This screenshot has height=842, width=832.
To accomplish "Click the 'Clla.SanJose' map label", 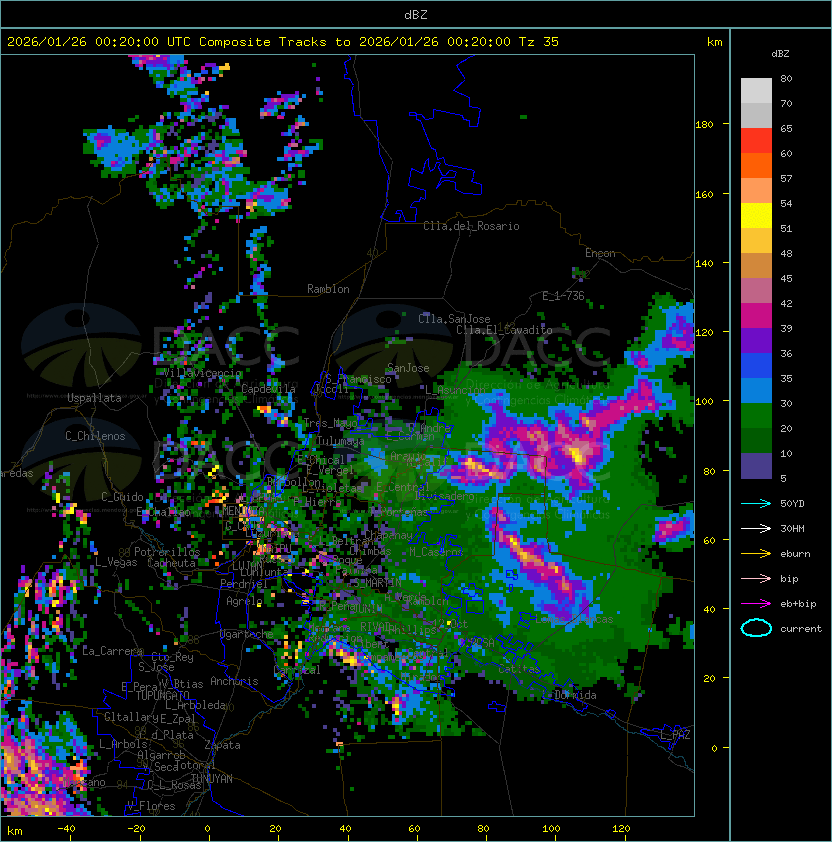I will pos(454,319).
